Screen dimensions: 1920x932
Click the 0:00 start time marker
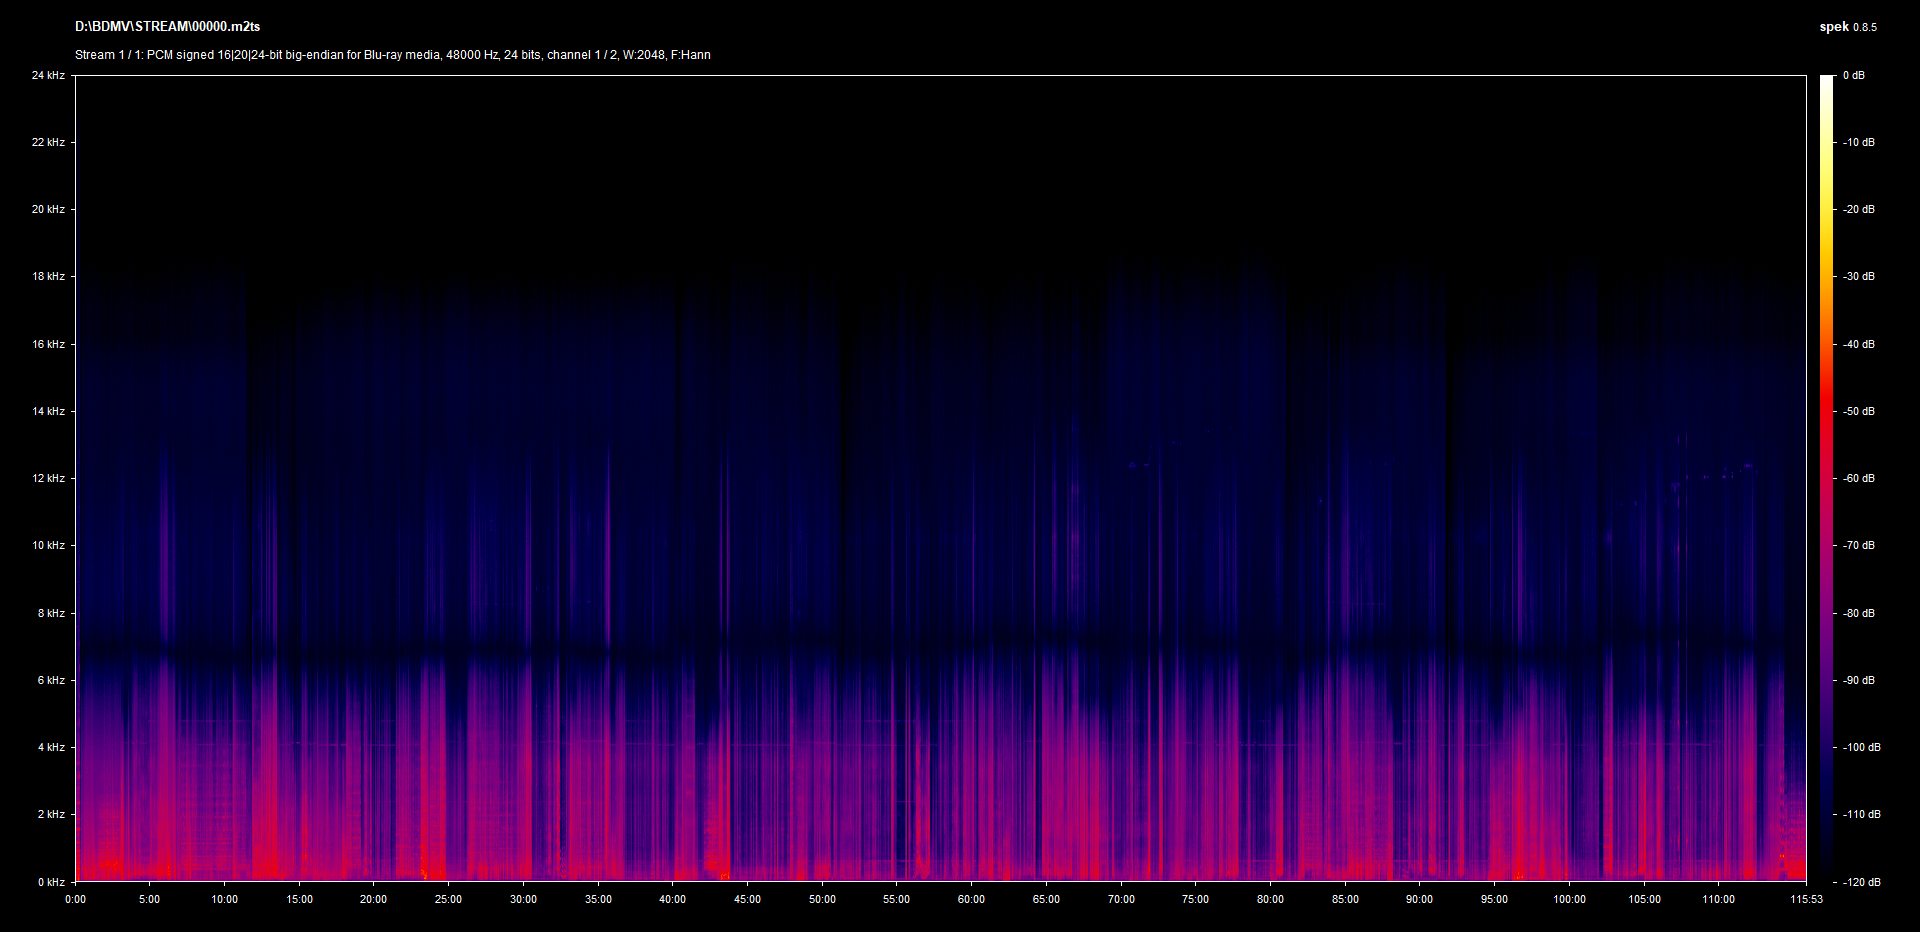[x=75, y=899]
